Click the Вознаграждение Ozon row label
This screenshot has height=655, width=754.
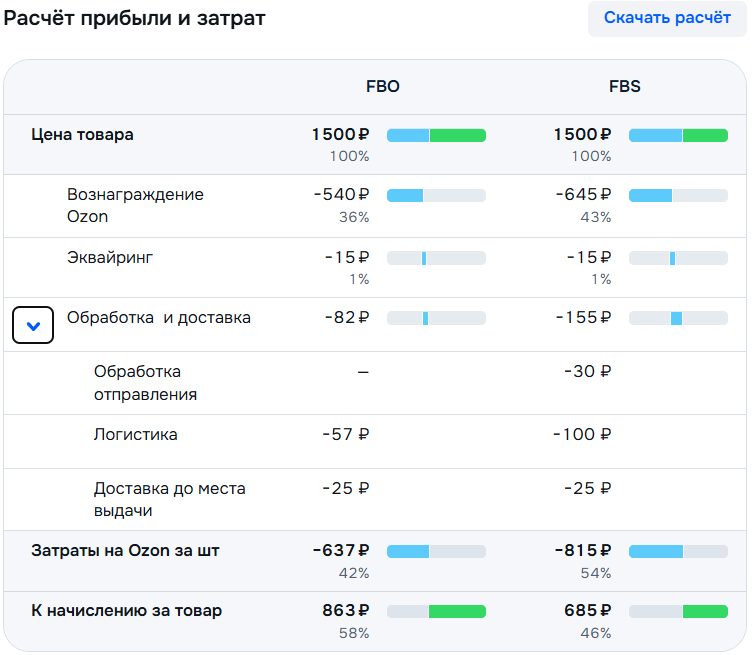[135, 205]
